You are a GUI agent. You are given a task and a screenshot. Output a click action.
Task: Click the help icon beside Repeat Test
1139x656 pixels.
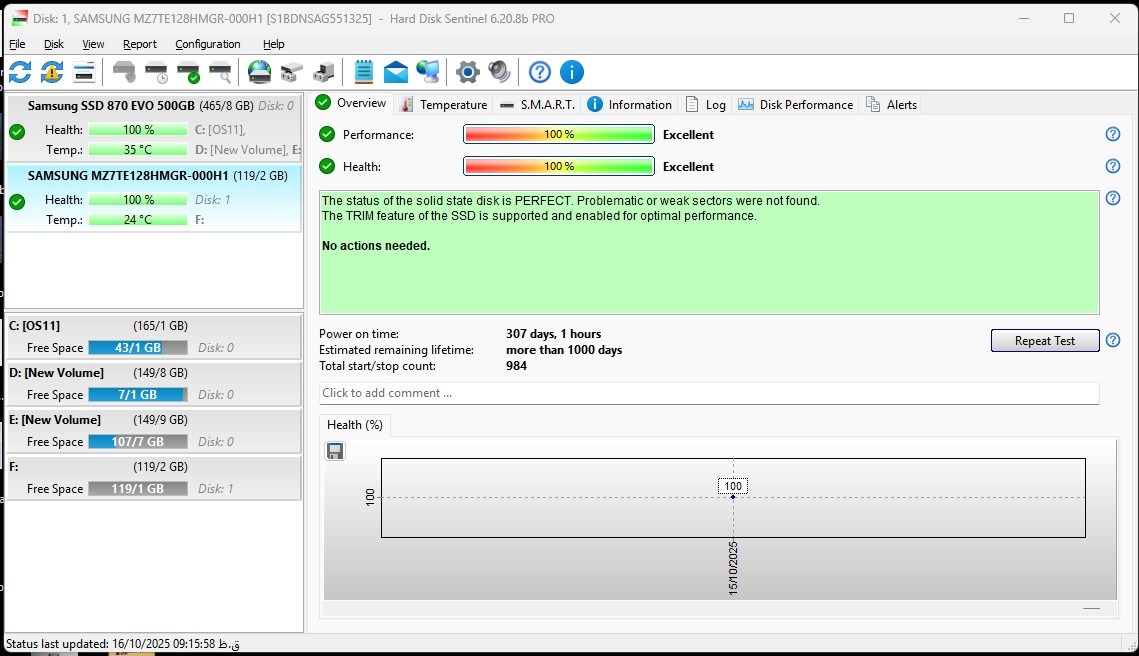(x=1112, y=340)
